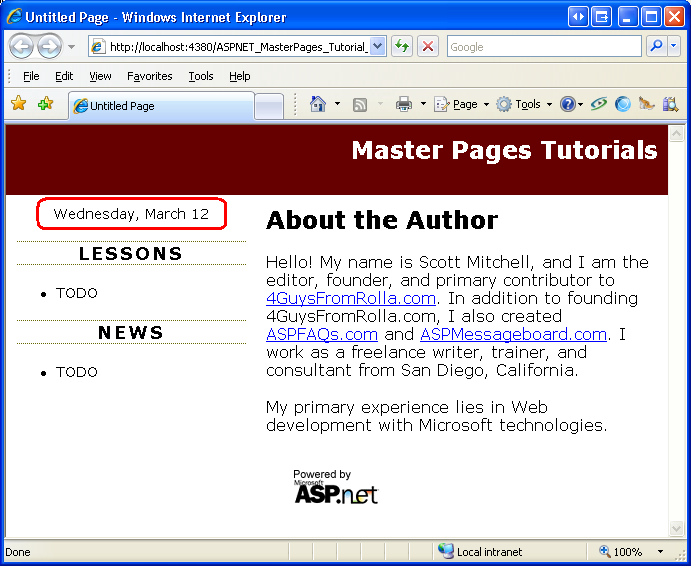Click the Stop loading red X icon
This screenshot has height=566, width=691.
(x=428, y=46)
